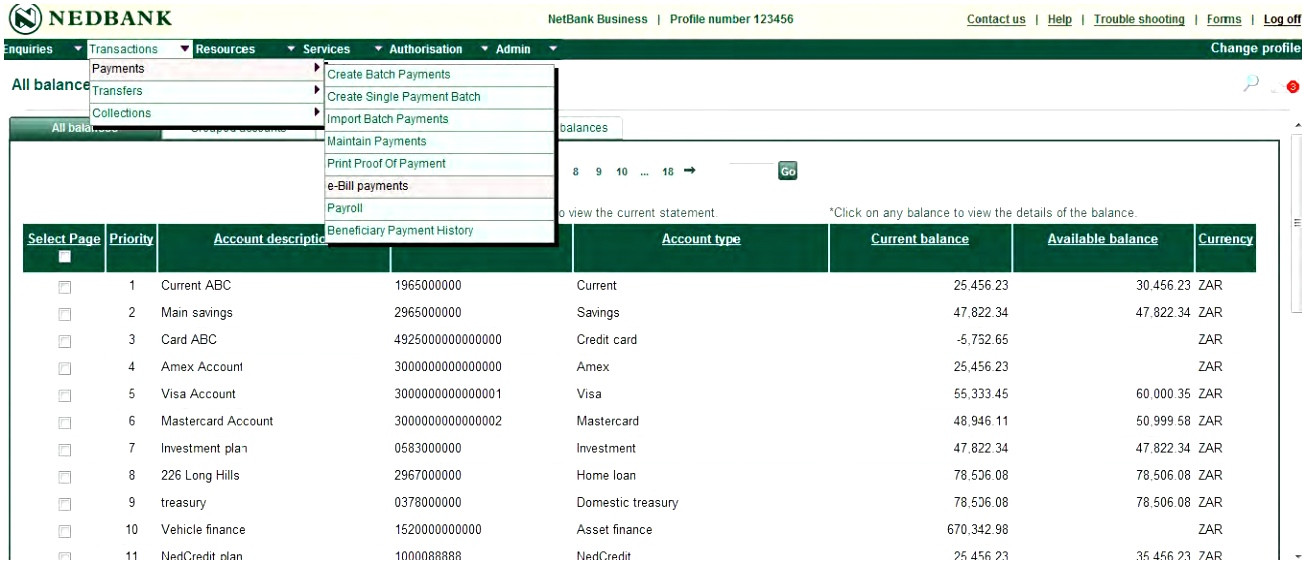Viewport: 1306px width, 564px height.
Task: Sort by Account type column header
Action: pyautogui.click(x=701, y=239)
